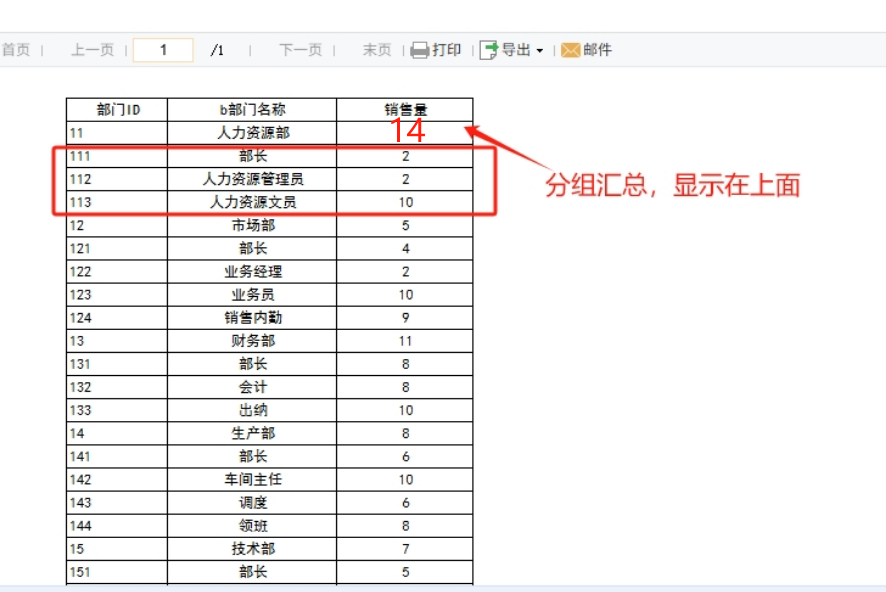886x592 pixels.
Task: Click sales value 9 for 销售内勤
Action: (405, 318)
